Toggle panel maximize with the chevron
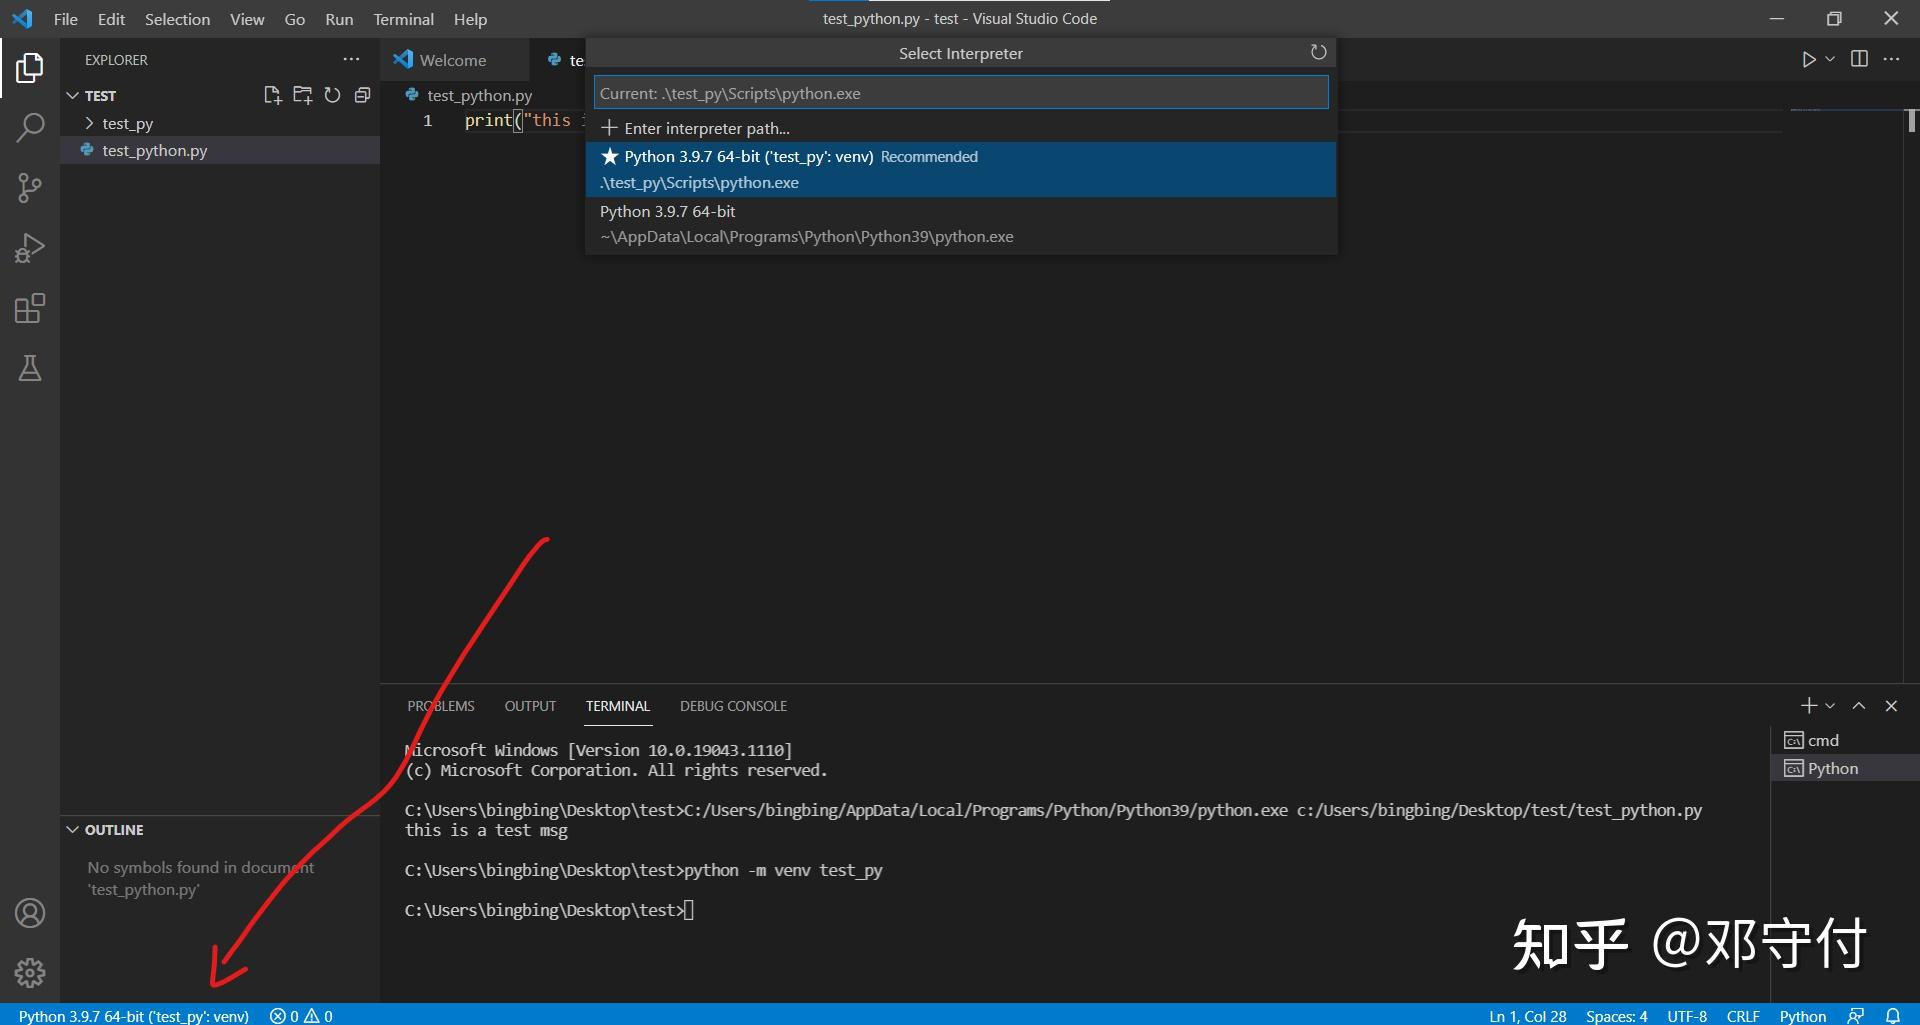 point(1859,705)
